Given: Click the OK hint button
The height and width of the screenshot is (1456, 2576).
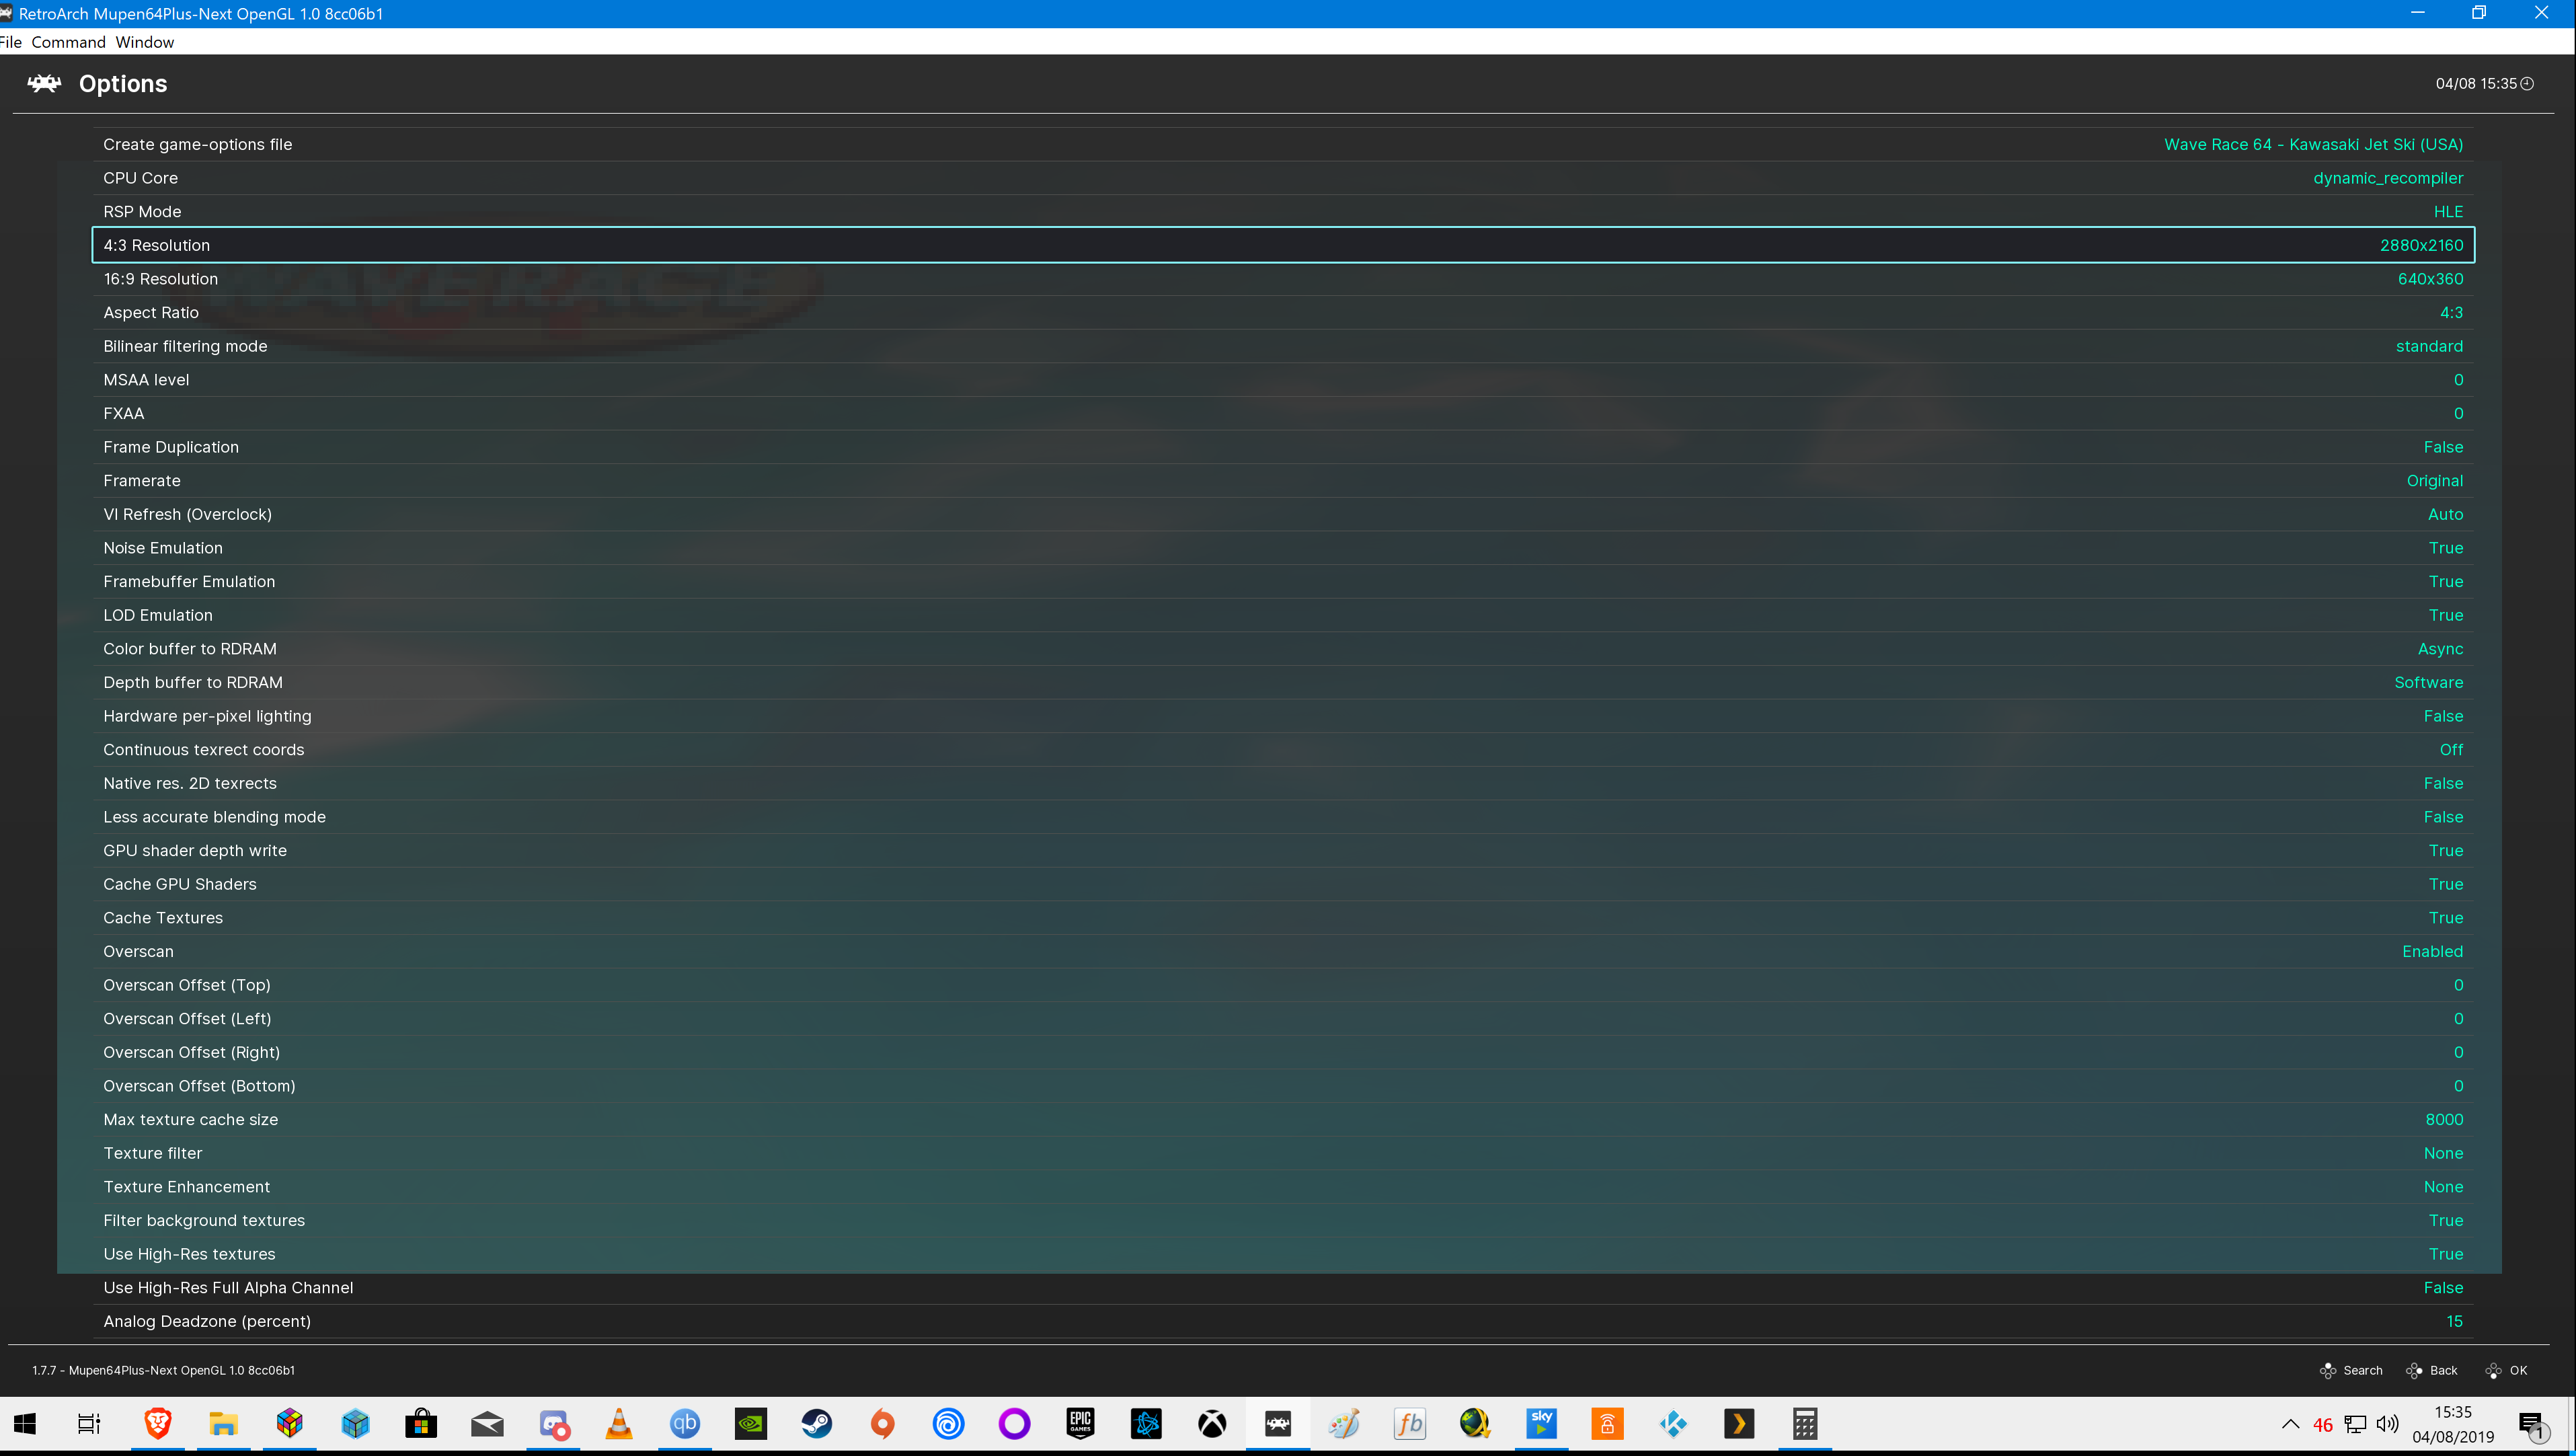Looking at the screenshot, I should (x=2507, y=1370).
